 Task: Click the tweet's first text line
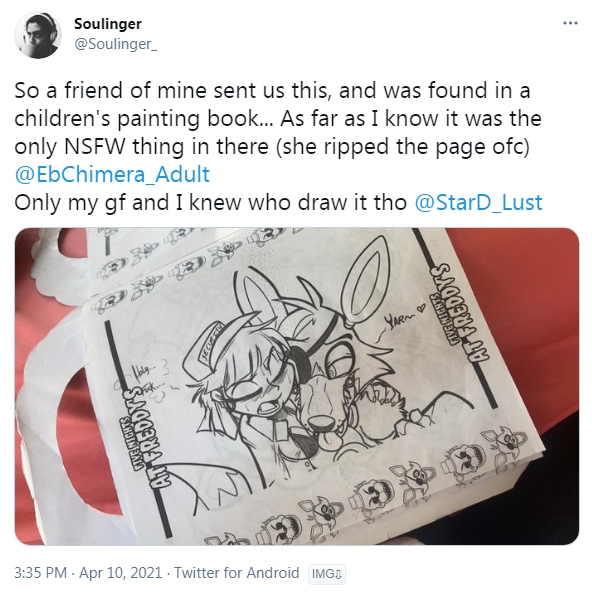click(272, 91)
